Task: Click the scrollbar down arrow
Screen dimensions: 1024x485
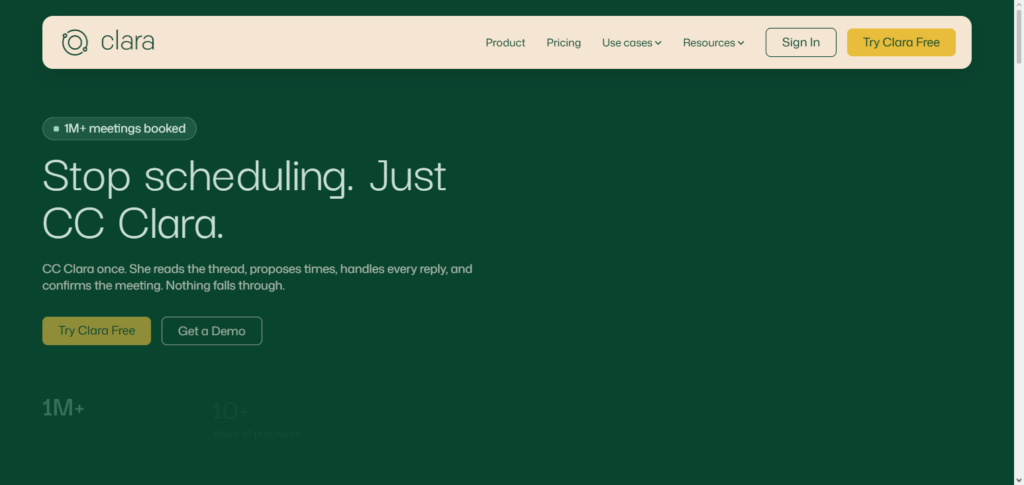Action: click(x=1019, y=480)
